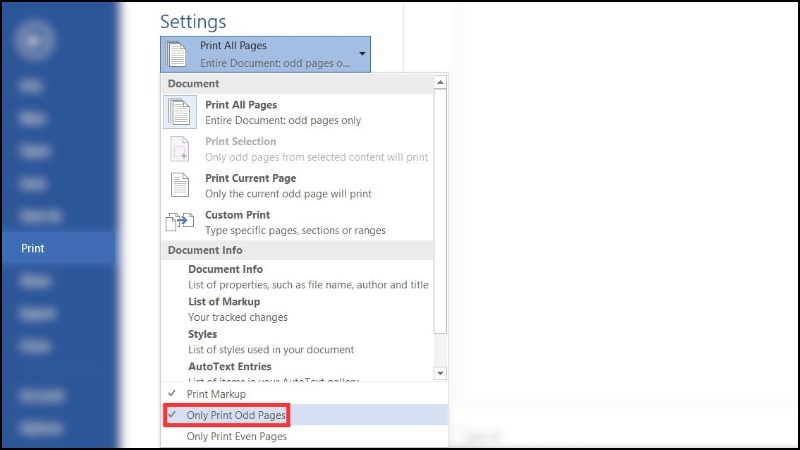Click the scroll down arrow in list

pyautogui.click(x=440, y=372)
